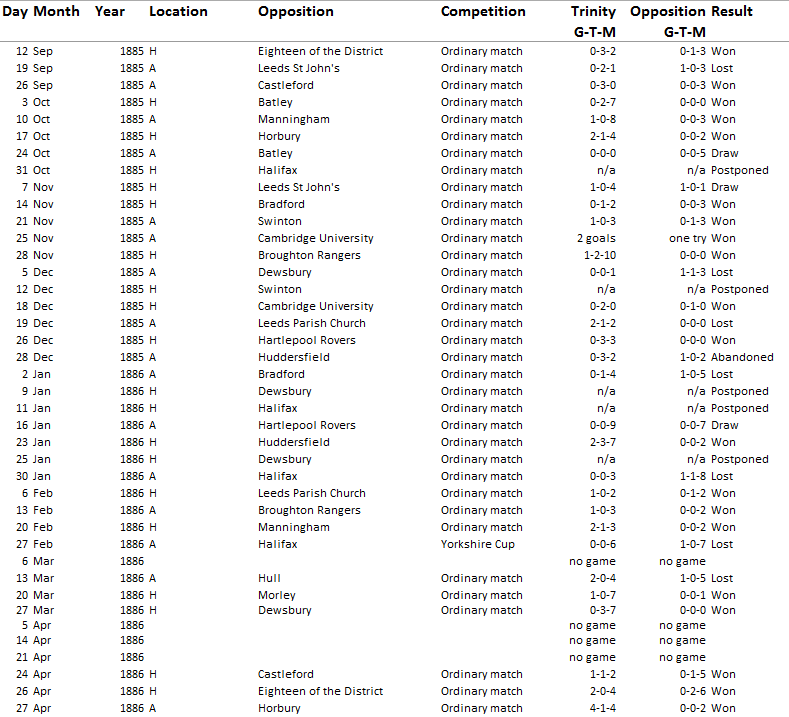Click 'Lost' result in 13 Mar row
789x717 pixels.
(722, 579)
